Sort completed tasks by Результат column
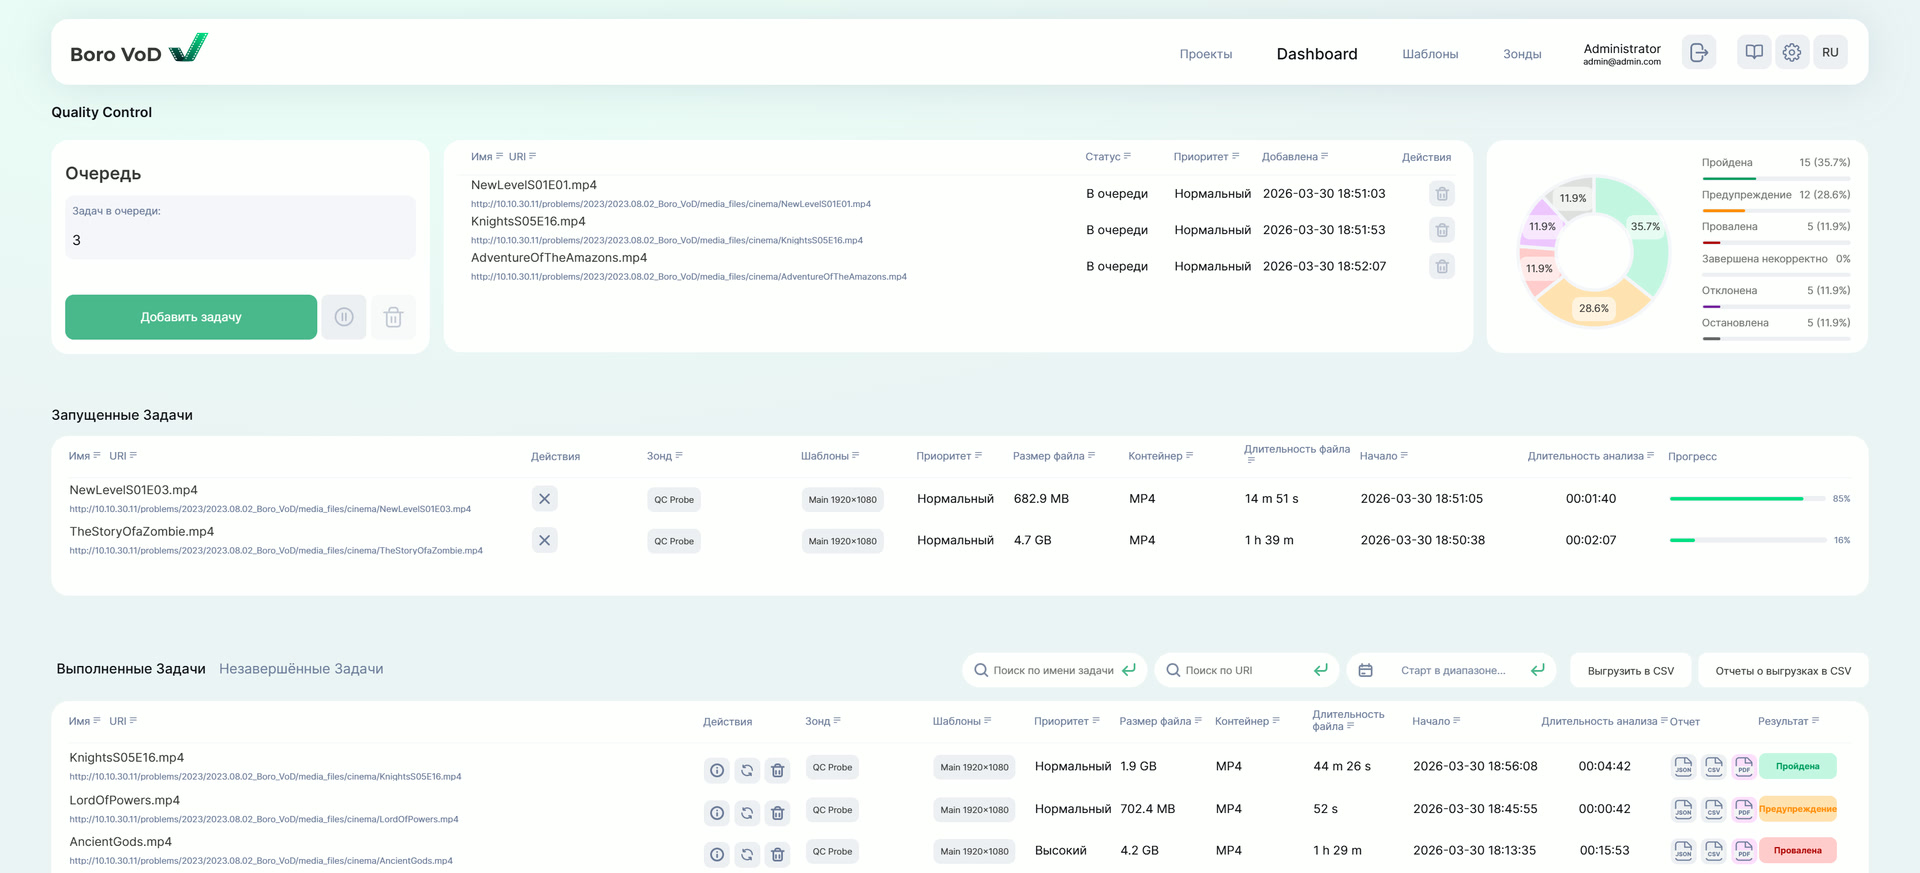The height and width of the screenshot is (873, 1920). tap(1788, 721)
